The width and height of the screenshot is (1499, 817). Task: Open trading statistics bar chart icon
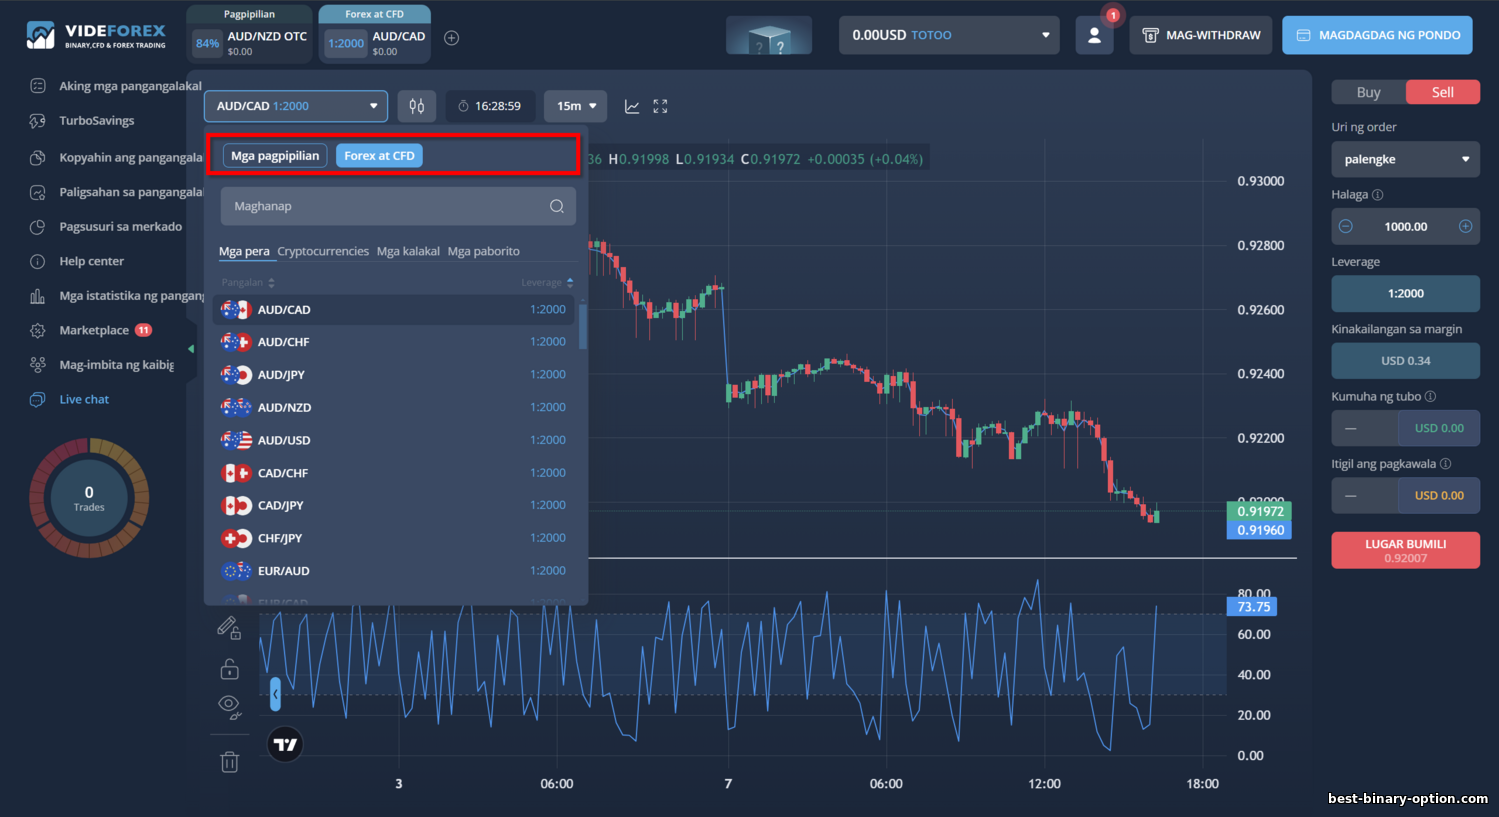pos(38,296)
